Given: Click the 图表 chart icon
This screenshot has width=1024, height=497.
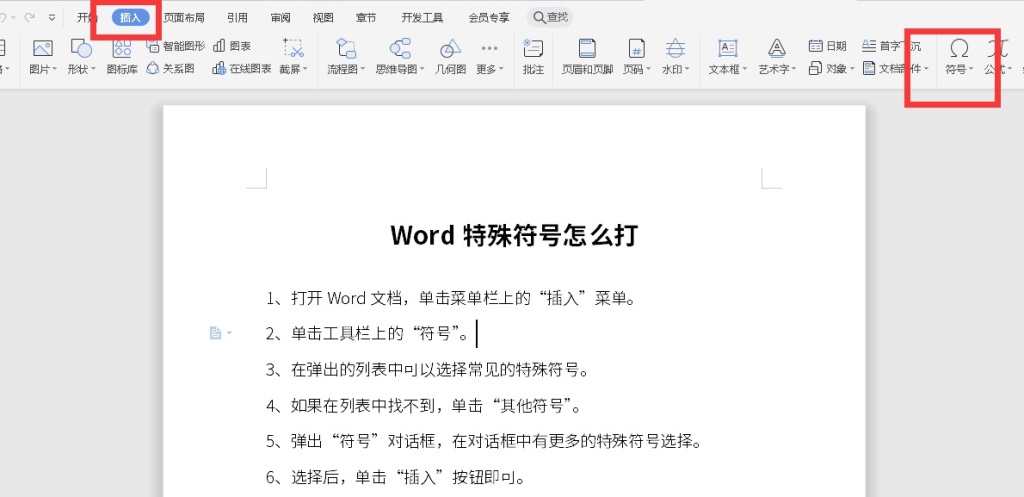Looking at the screenshot, I should click(x=232, y=46).
